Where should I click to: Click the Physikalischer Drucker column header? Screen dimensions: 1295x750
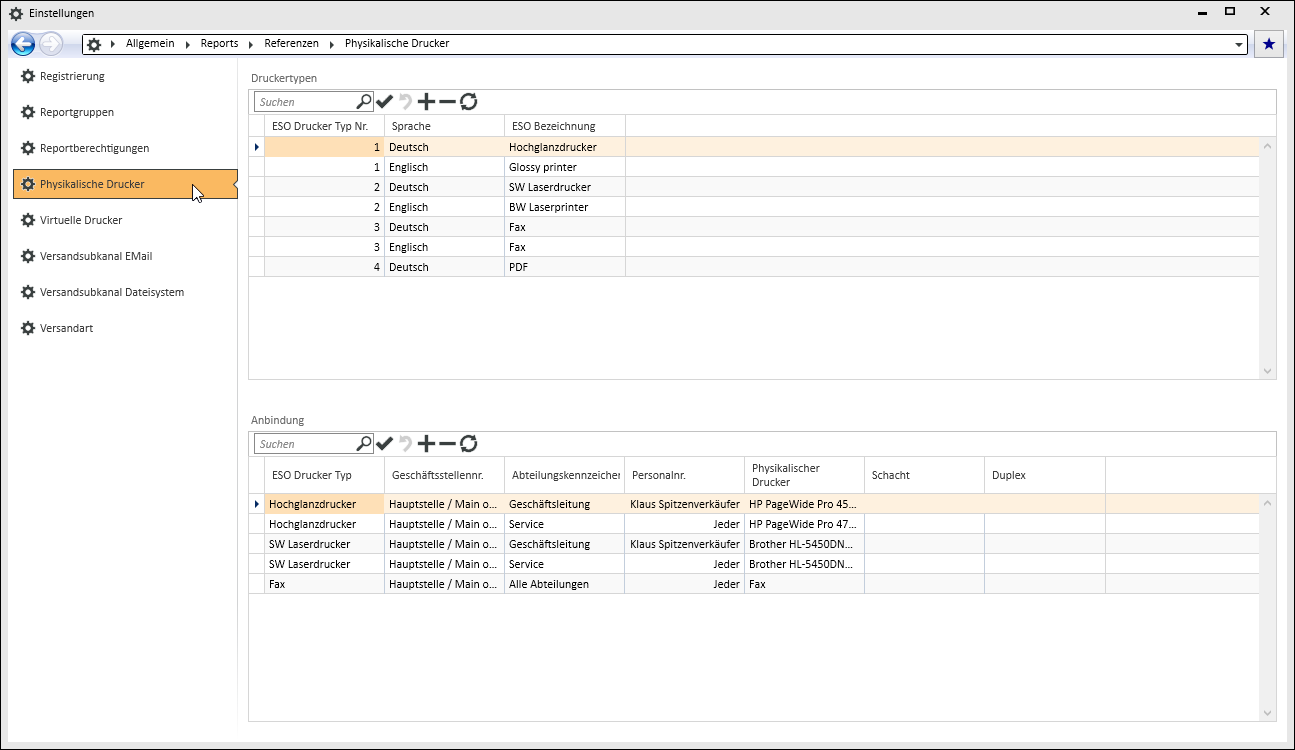[804, 475]
